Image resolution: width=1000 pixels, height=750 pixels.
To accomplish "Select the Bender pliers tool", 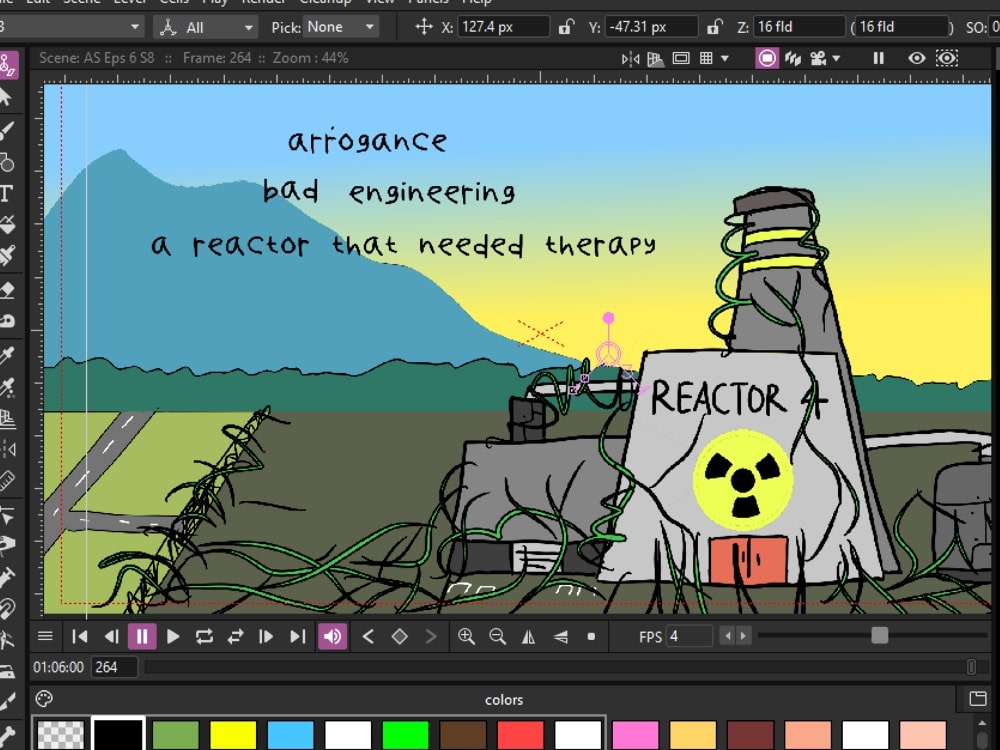I will pos(6,640).
